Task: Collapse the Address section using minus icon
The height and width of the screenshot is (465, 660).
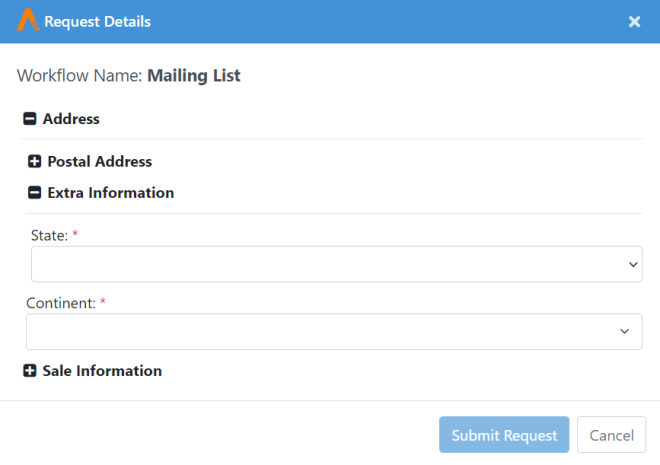Action: pos(29,119)
